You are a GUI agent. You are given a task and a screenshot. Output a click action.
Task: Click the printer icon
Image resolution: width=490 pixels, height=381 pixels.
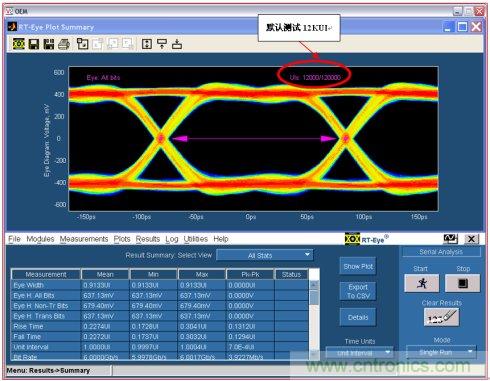click(64, 44)
